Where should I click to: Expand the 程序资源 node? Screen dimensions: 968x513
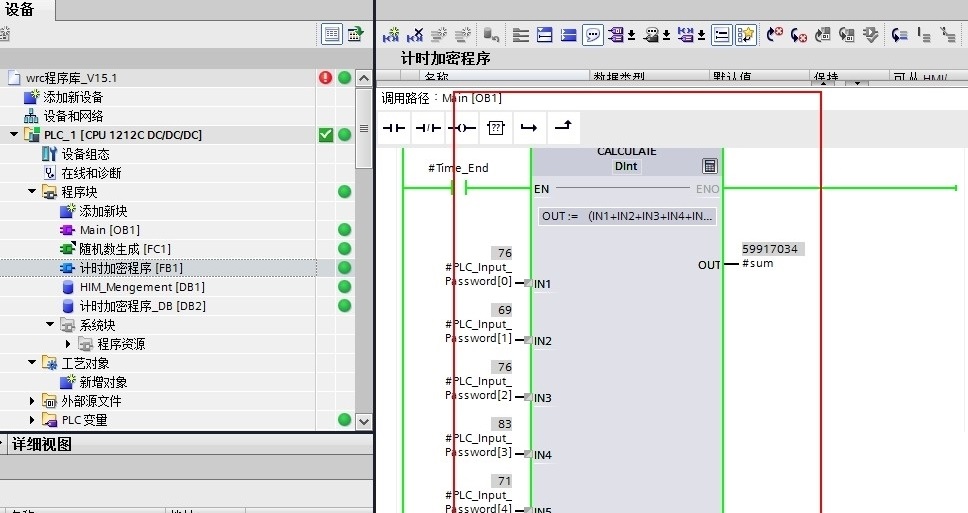point(68,344)
